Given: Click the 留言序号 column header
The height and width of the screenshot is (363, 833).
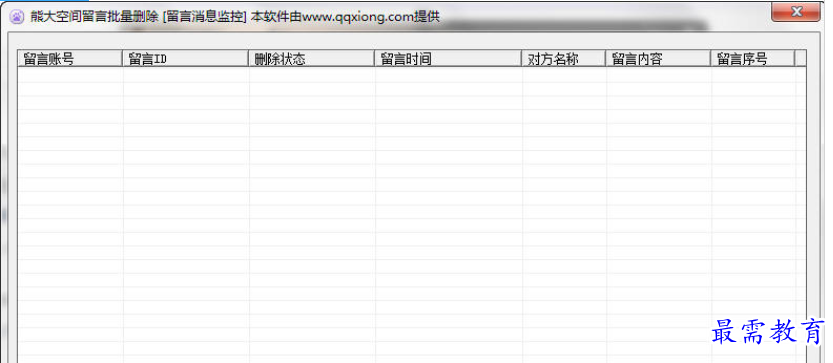Looking at the screenshot, I should (753, 58).
